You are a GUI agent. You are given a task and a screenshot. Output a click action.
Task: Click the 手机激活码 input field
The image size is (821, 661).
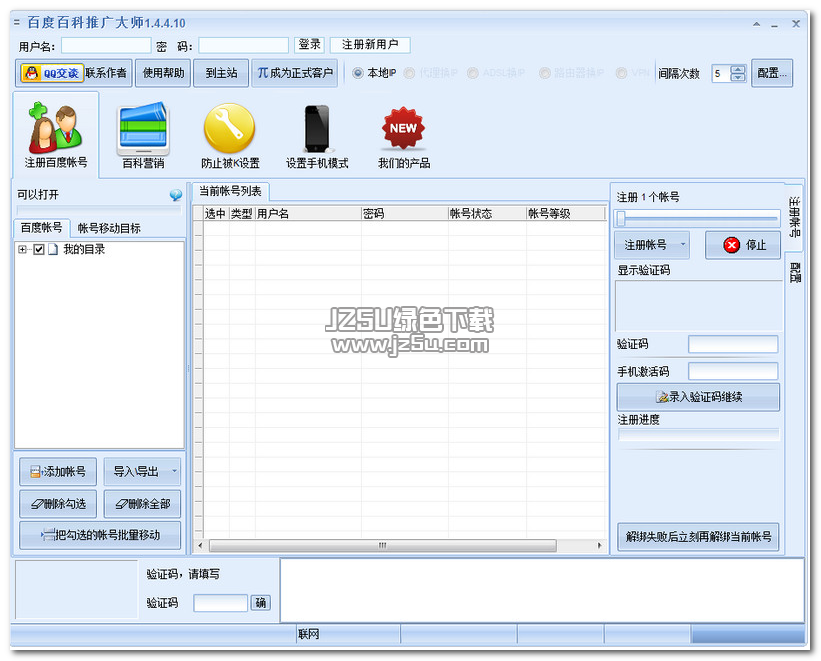733,371
